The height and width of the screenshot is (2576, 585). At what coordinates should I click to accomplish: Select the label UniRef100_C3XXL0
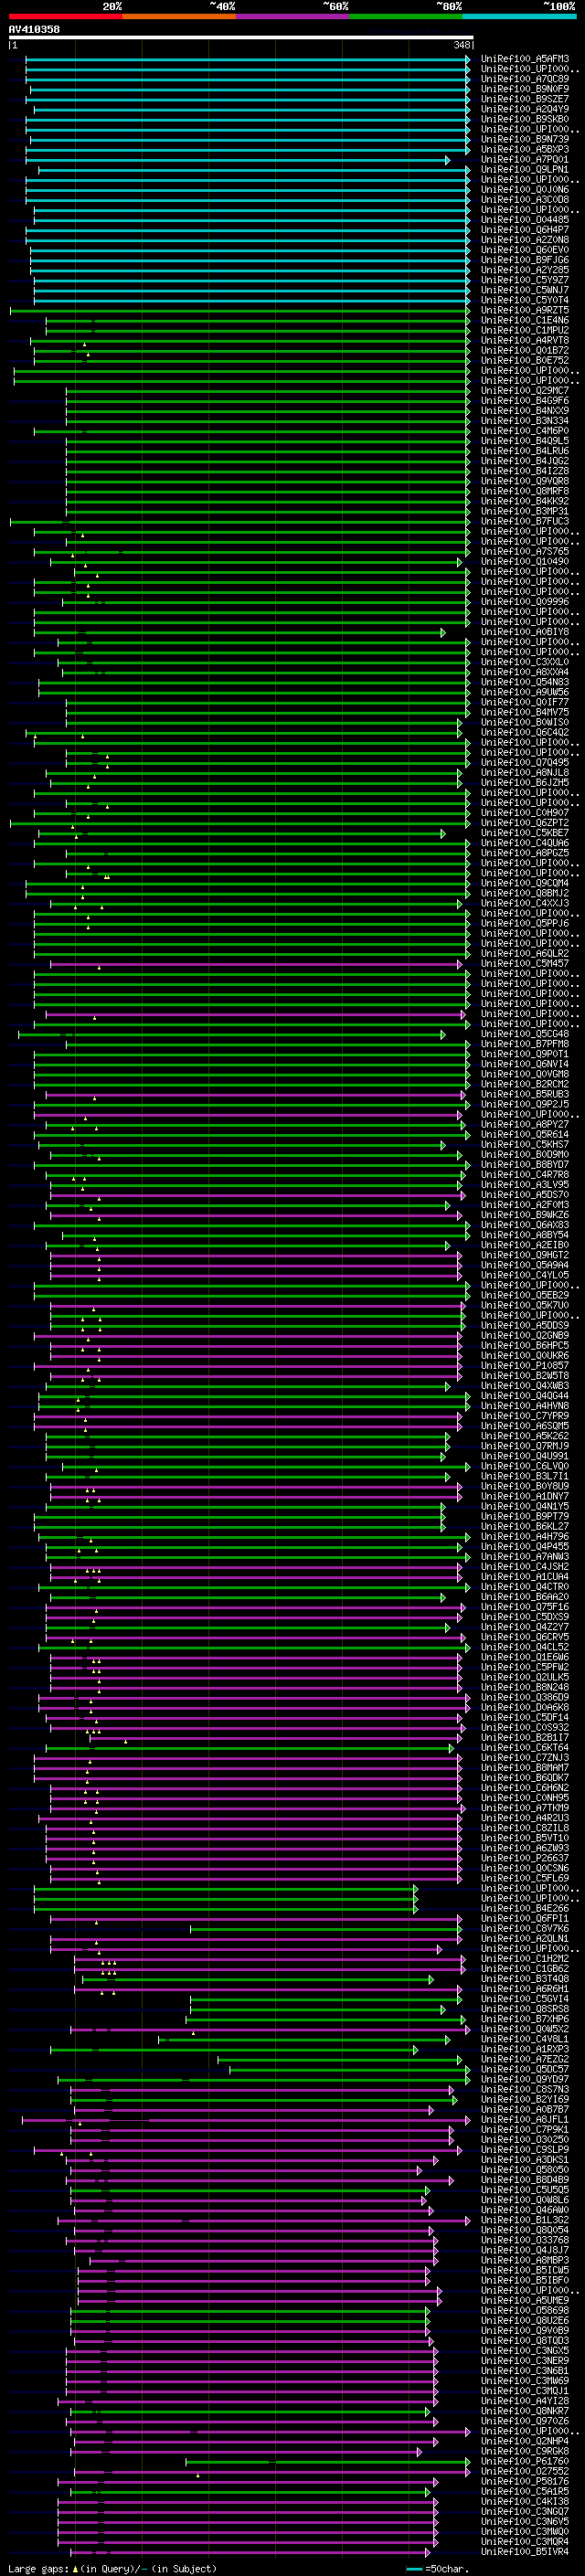(x=525, y=662)
